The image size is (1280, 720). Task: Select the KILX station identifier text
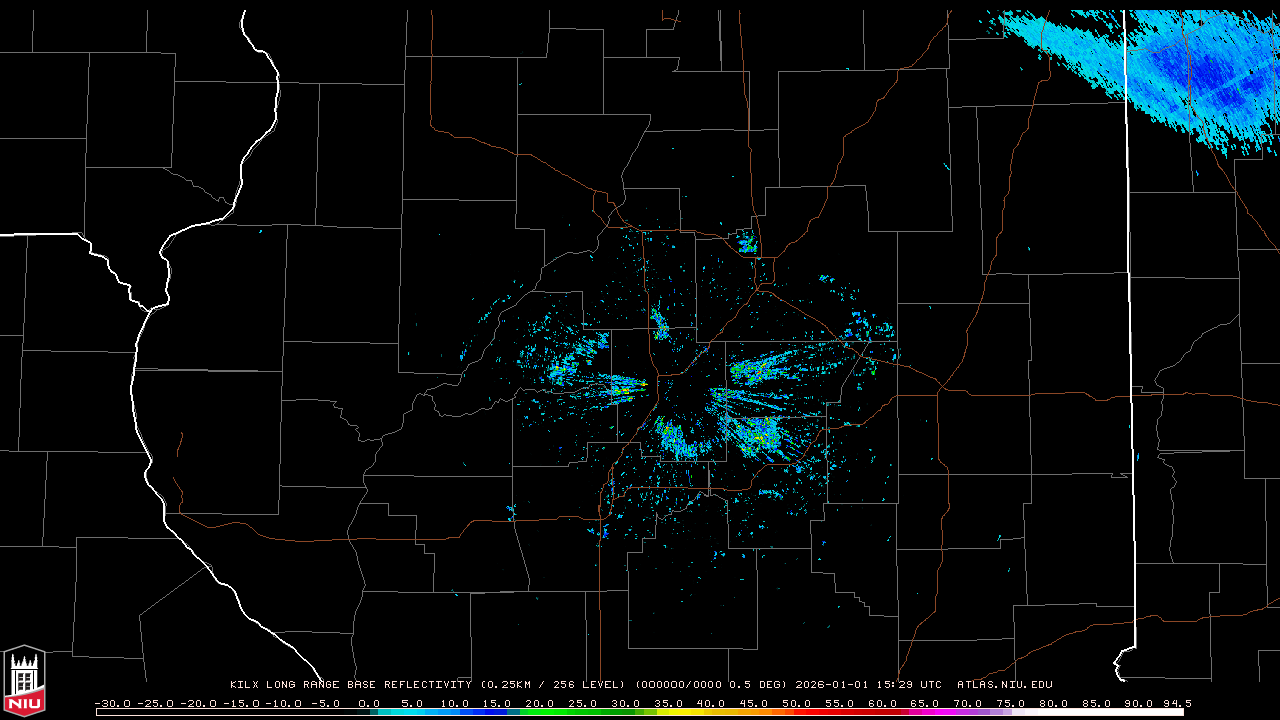pos(245,685)
